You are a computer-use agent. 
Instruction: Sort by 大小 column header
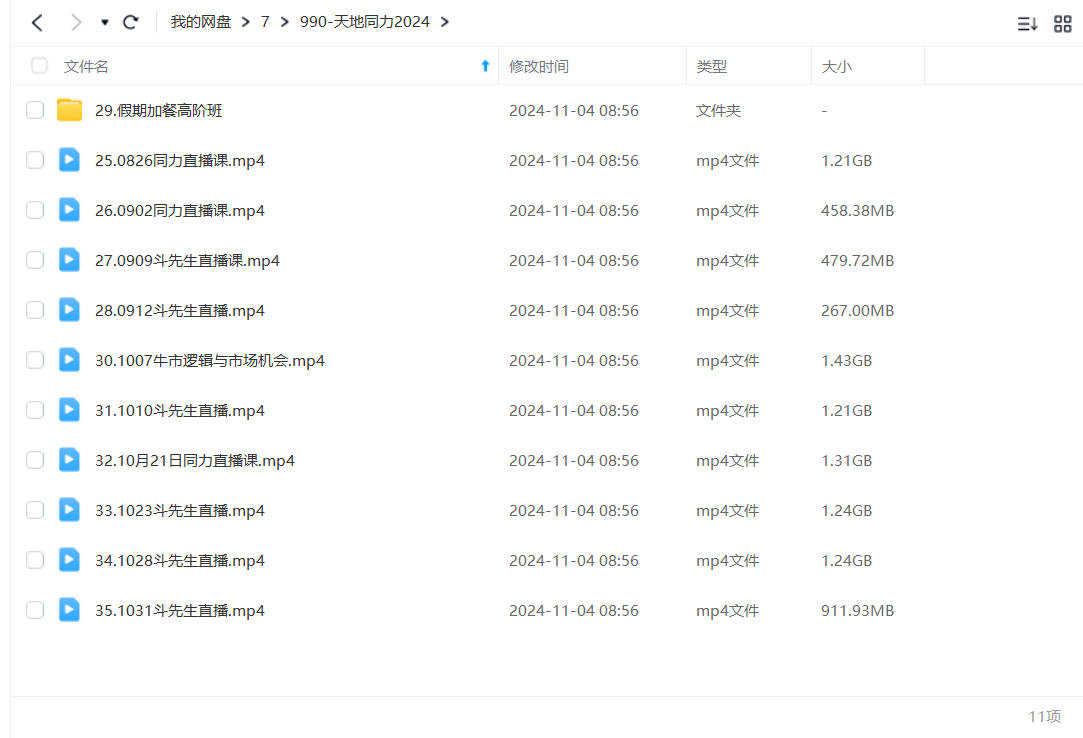click(836, 66)
